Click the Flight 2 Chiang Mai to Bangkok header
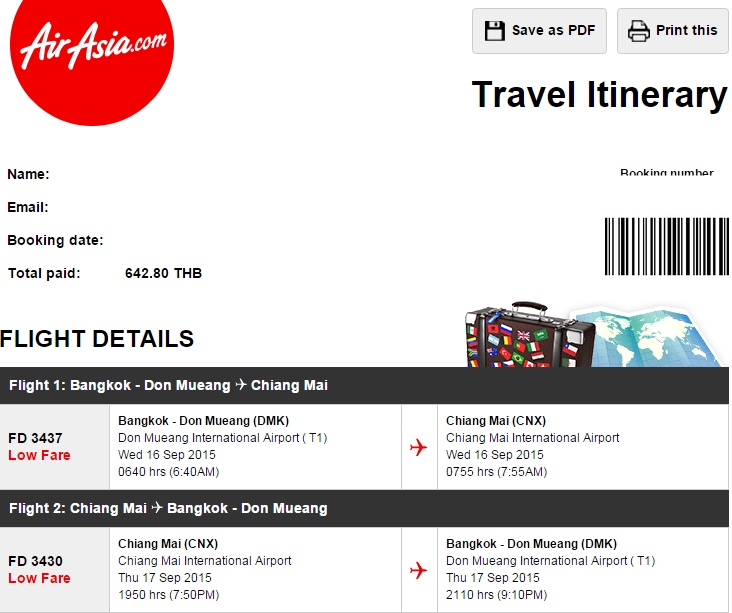This screenshot has width=732, height=613. click(x=168, y=508)
